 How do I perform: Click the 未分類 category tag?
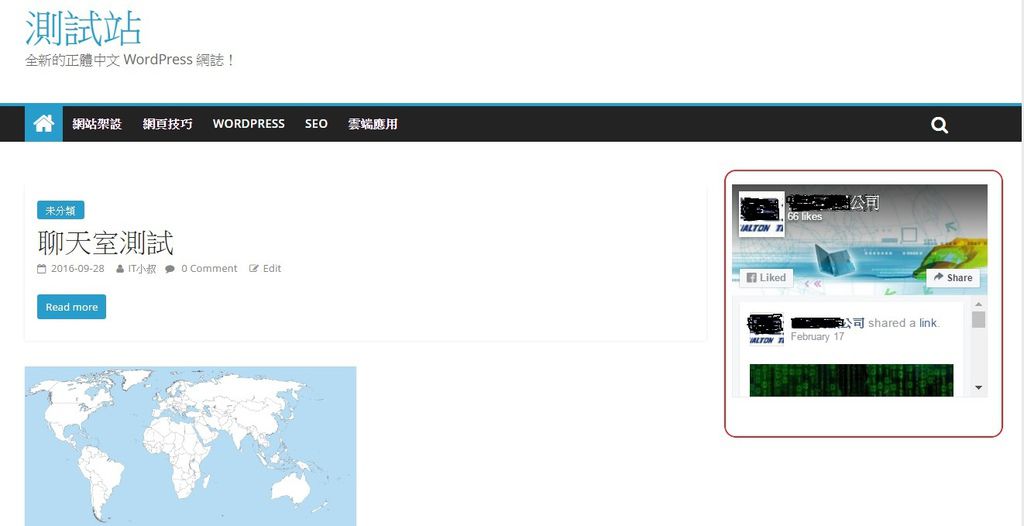pyautogui.click(x=61, y=210)
